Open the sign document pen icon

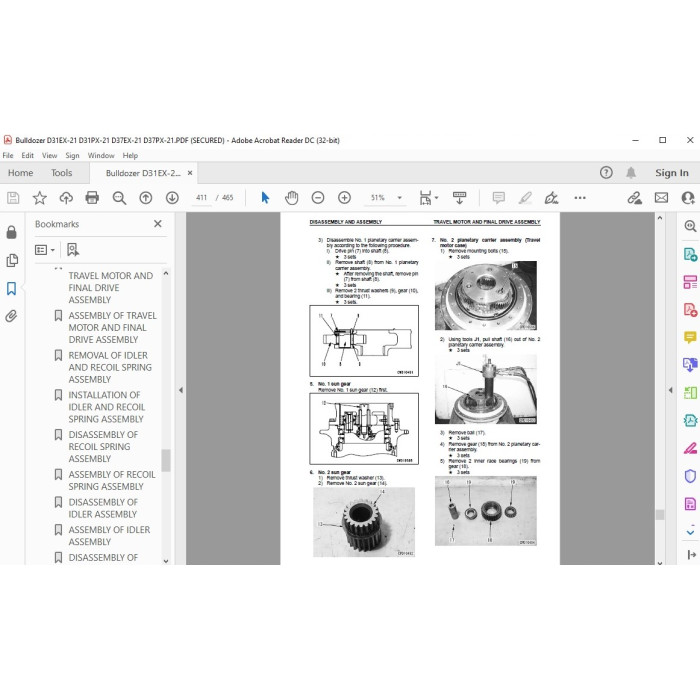point(551,198)
